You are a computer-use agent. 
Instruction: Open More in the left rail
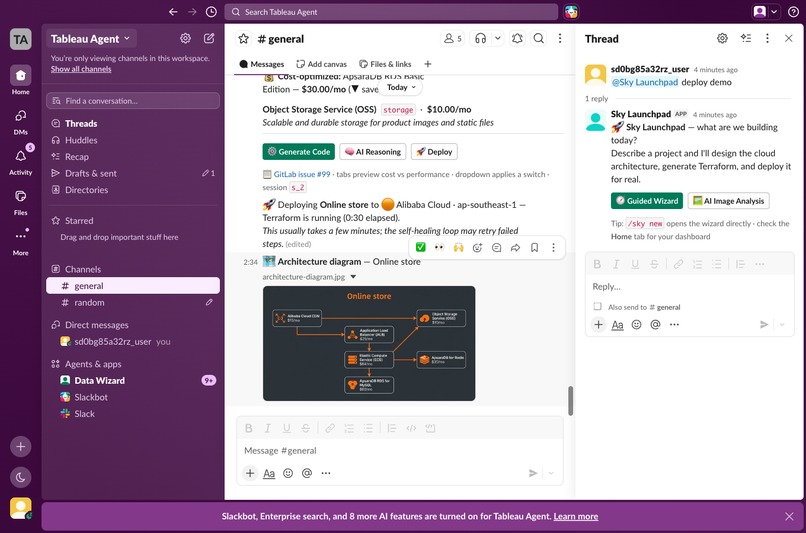(21, 242)
